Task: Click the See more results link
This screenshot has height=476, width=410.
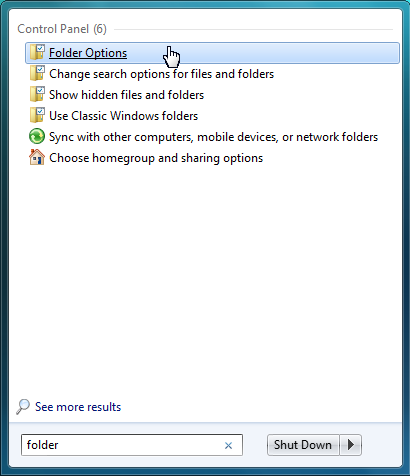Action: pos(78,407)
